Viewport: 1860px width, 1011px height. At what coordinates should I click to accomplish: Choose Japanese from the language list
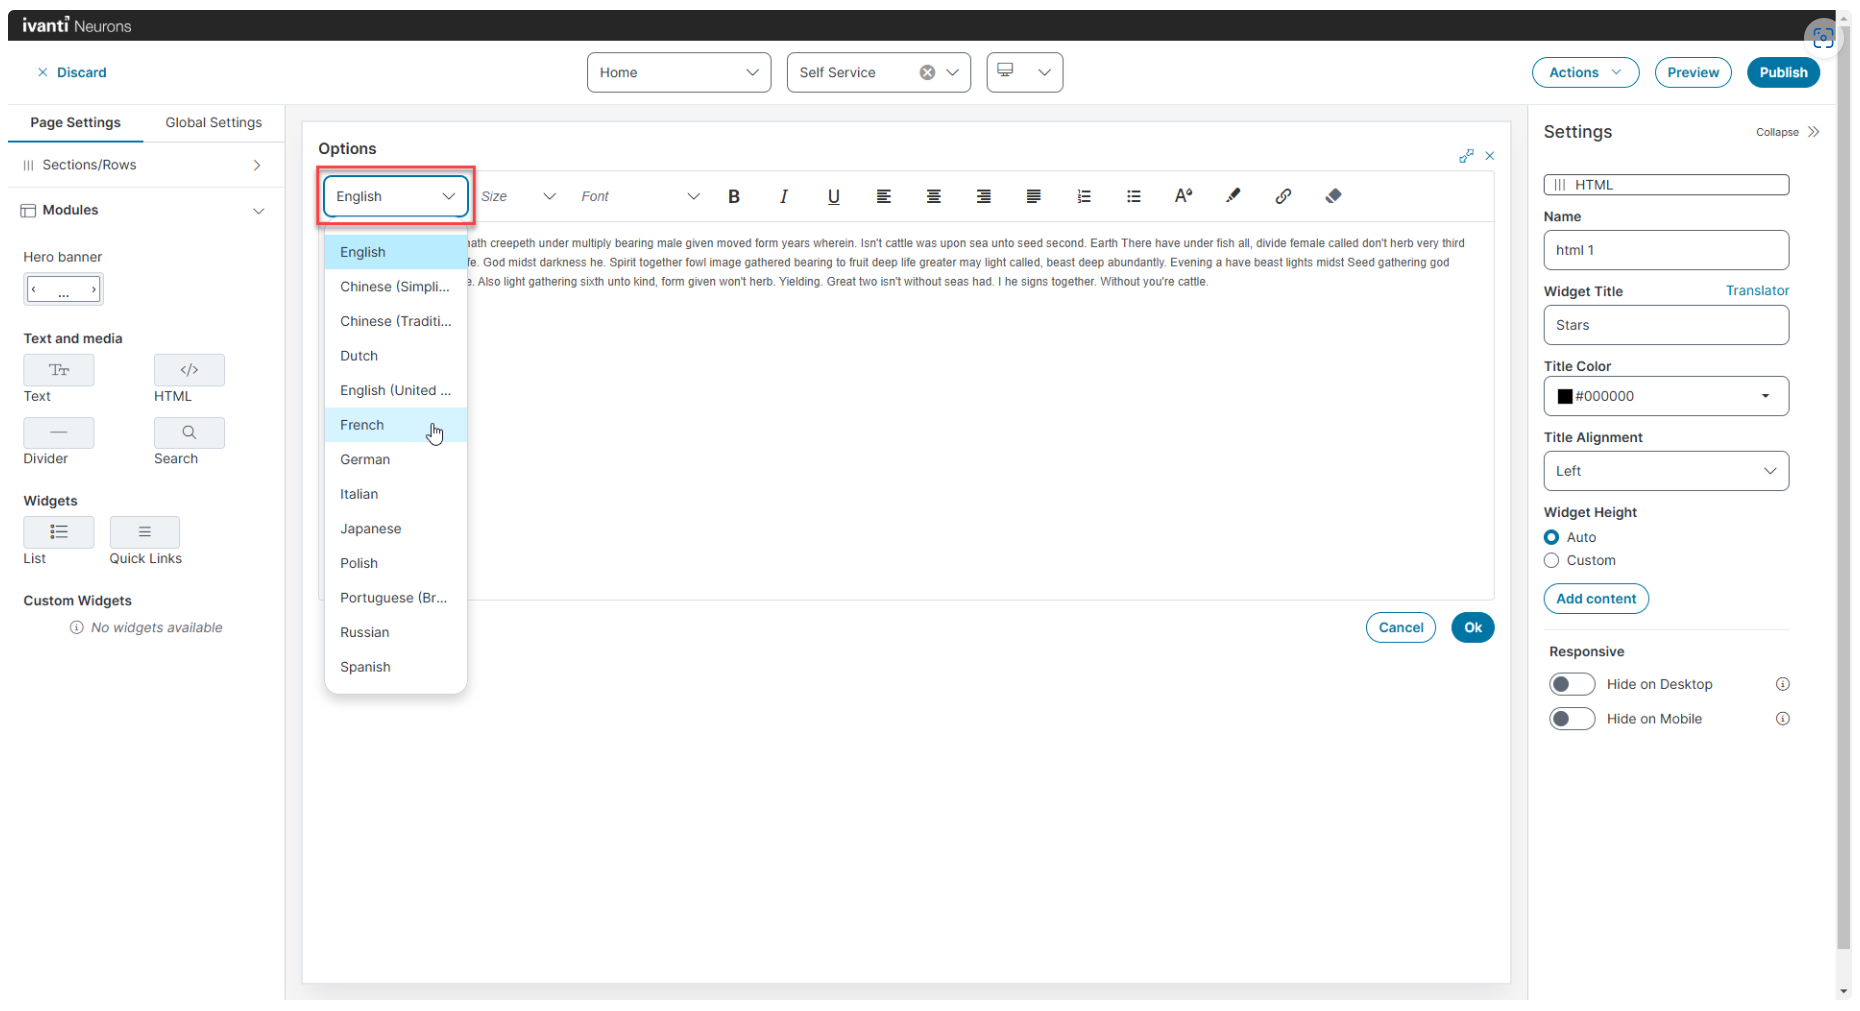click(396, 529)
